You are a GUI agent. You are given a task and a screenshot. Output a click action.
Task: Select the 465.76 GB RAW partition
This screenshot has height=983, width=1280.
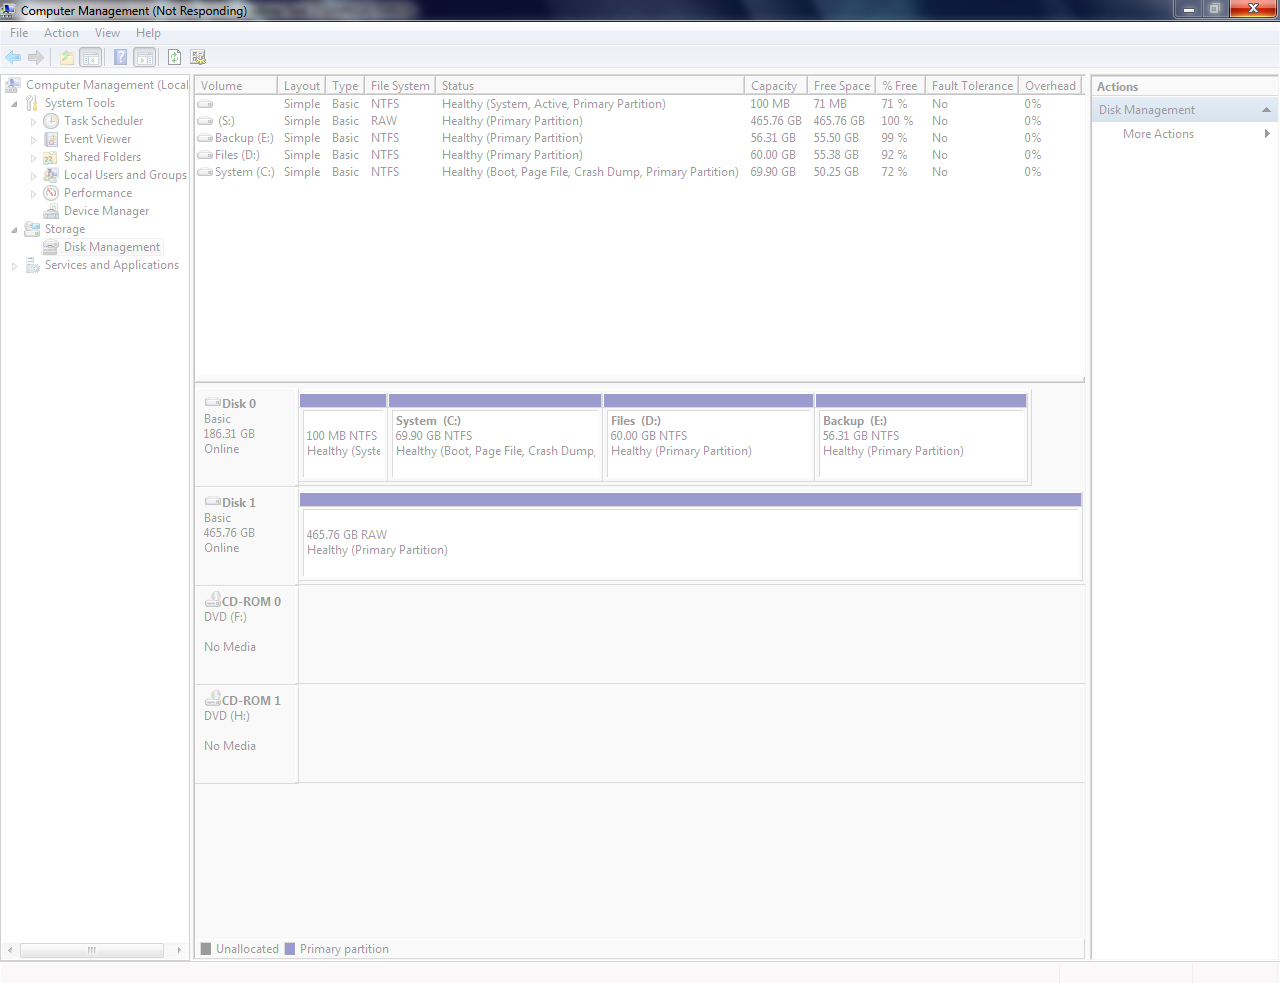pyautogui.click(x=691, y=536)
